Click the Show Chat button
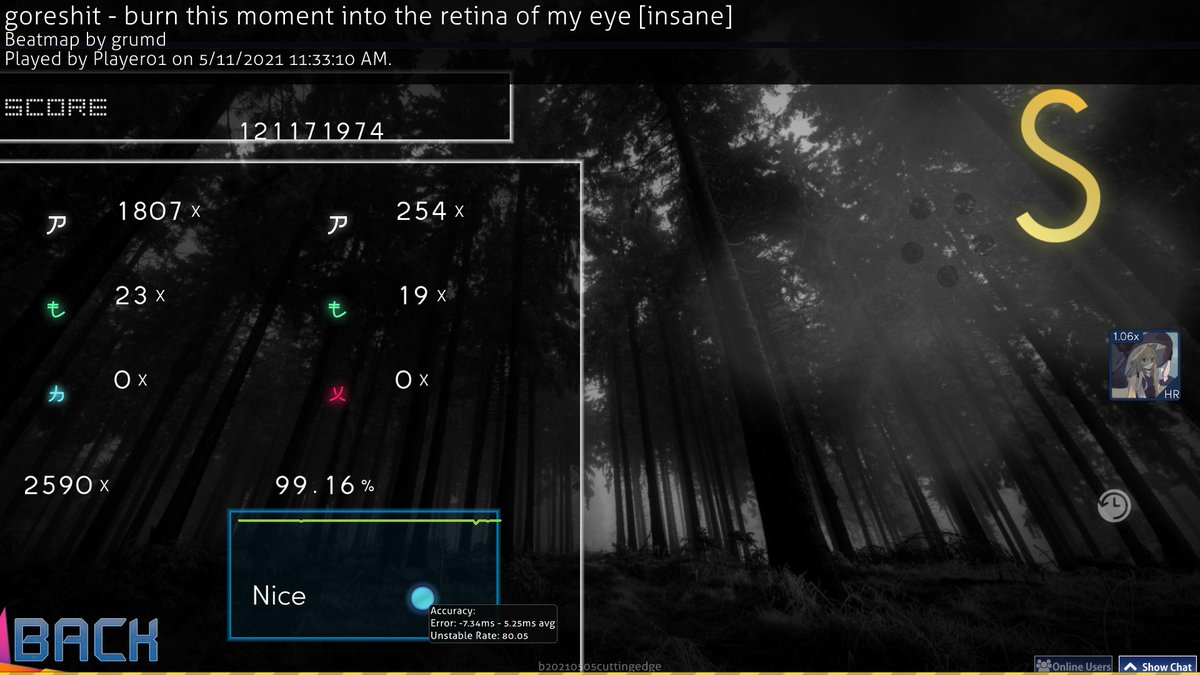1200x675 pixels. tap(1157, 666)
